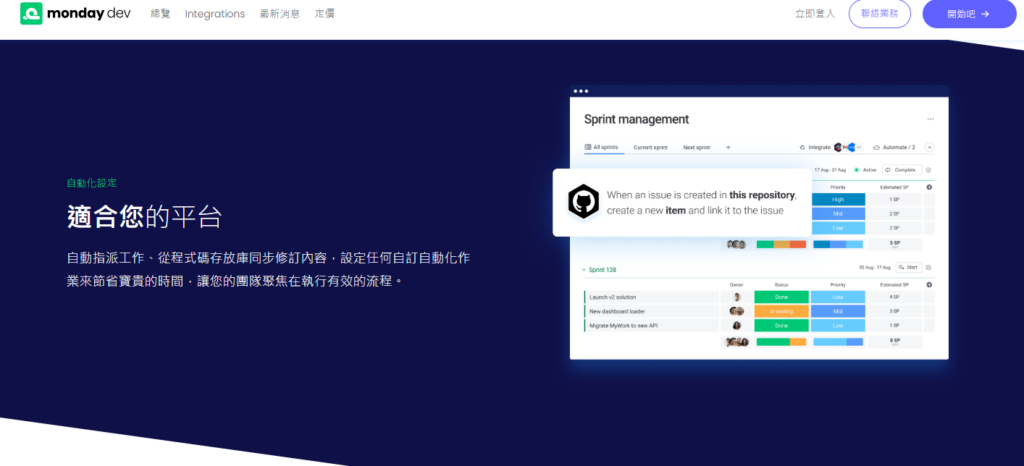Click the Mid priority cell in top sprint

[x=838, y=213]
